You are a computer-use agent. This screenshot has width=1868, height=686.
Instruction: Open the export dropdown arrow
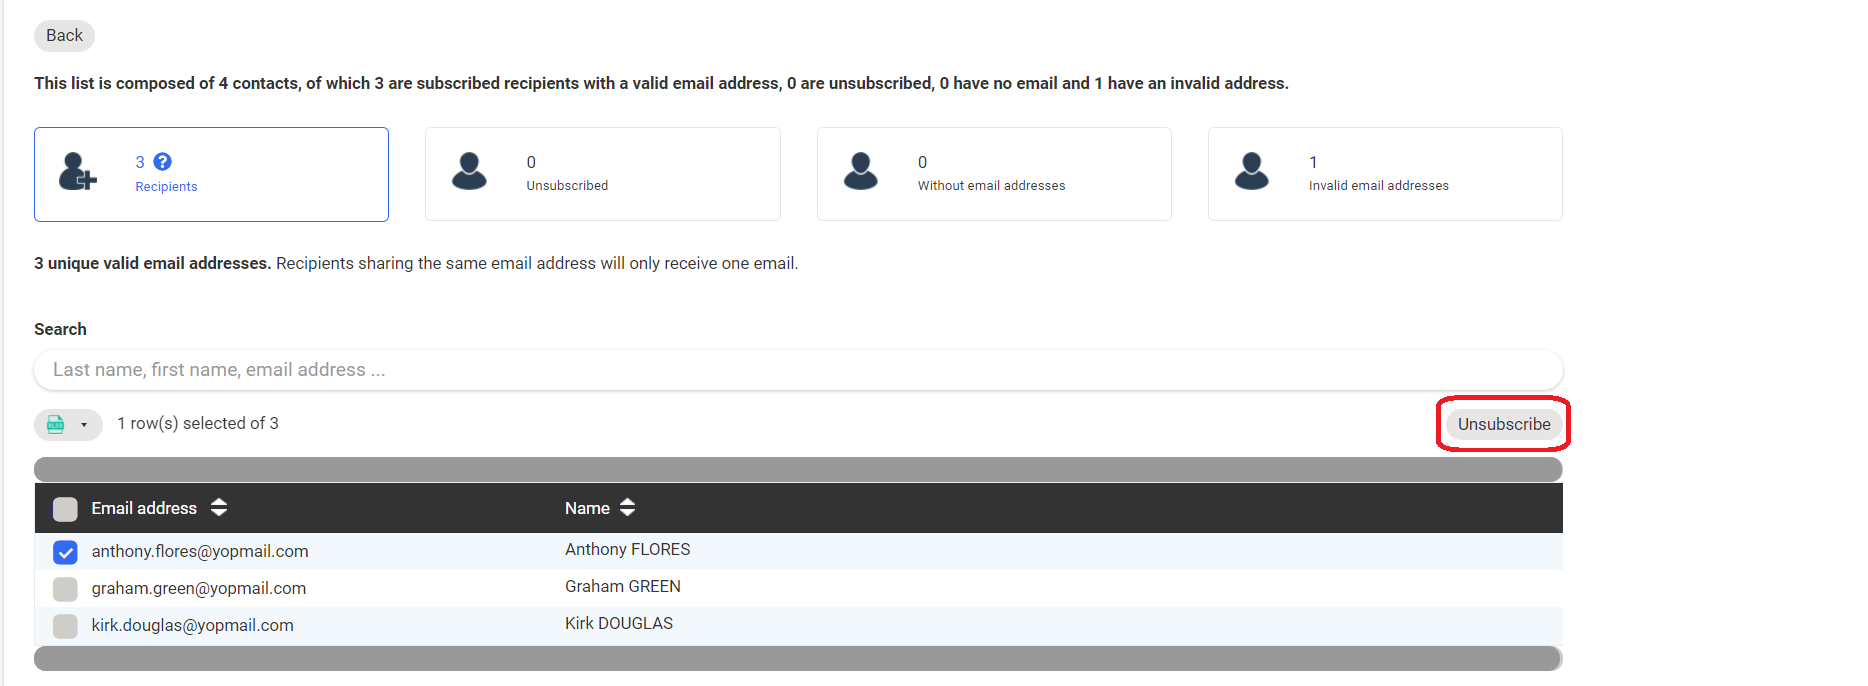coord(84,425)
